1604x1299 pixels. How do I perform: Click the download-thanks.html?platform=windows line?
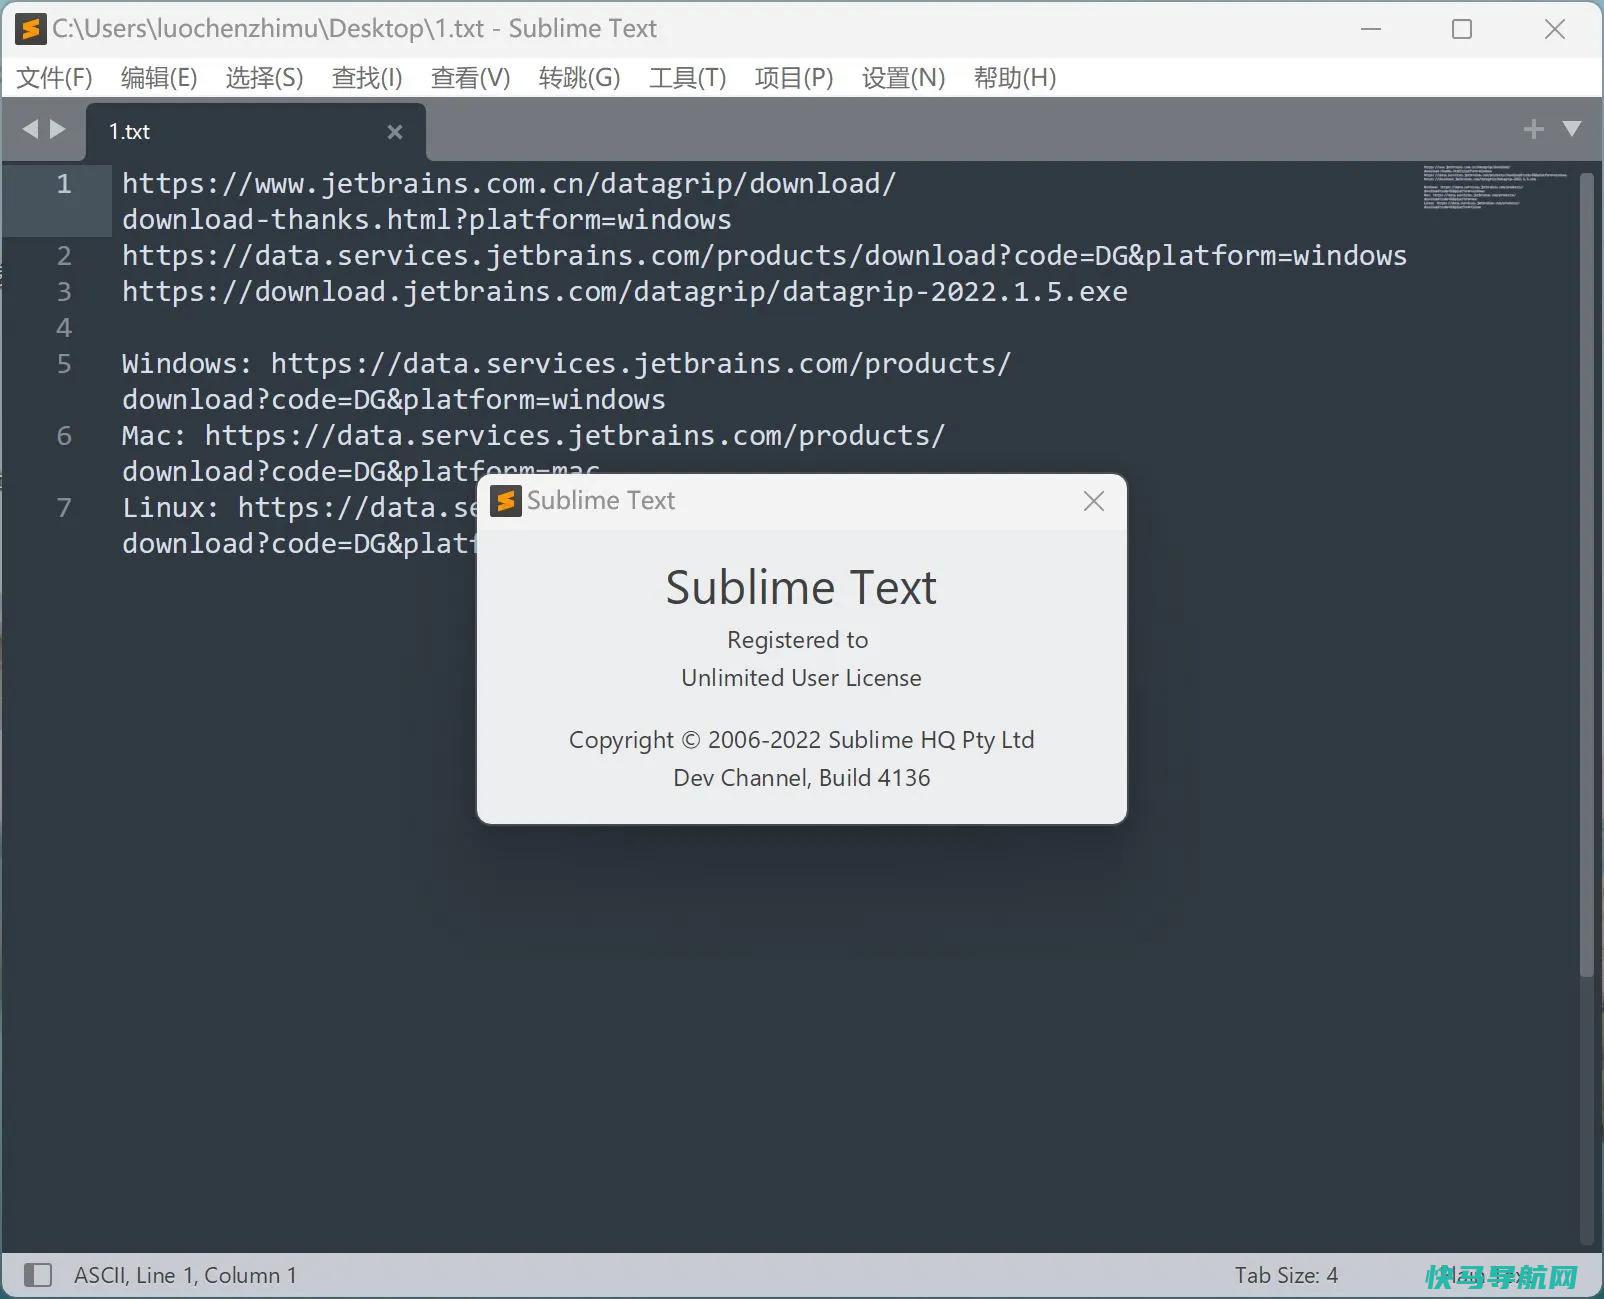(x=427, y=220)
